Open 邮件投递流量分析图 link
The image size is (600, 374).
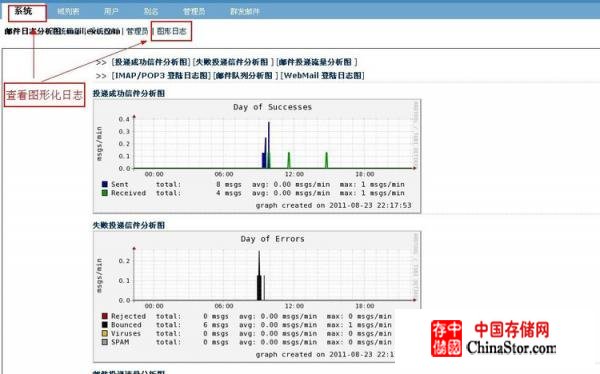pos(317,62)
